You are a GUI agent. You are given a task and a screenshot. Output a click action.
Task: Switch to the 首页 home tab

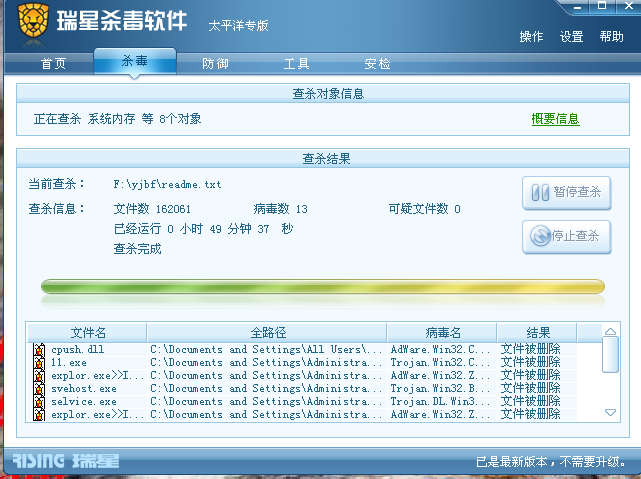pyautogui.click(x=53, y=64)
